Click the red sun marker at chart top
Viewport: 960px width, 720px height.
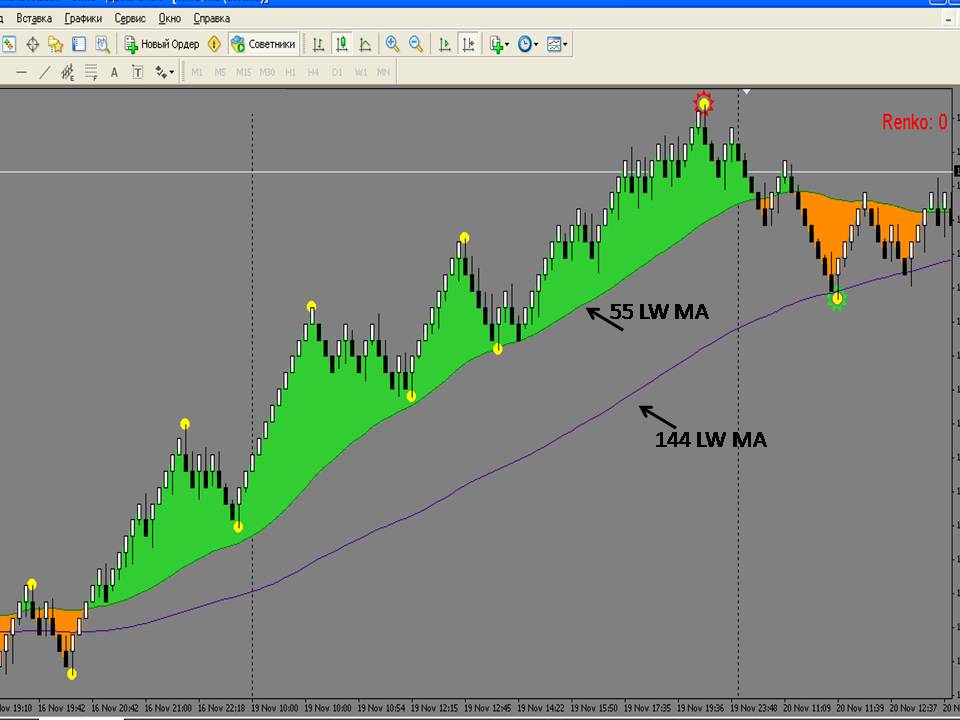[703, 102]
